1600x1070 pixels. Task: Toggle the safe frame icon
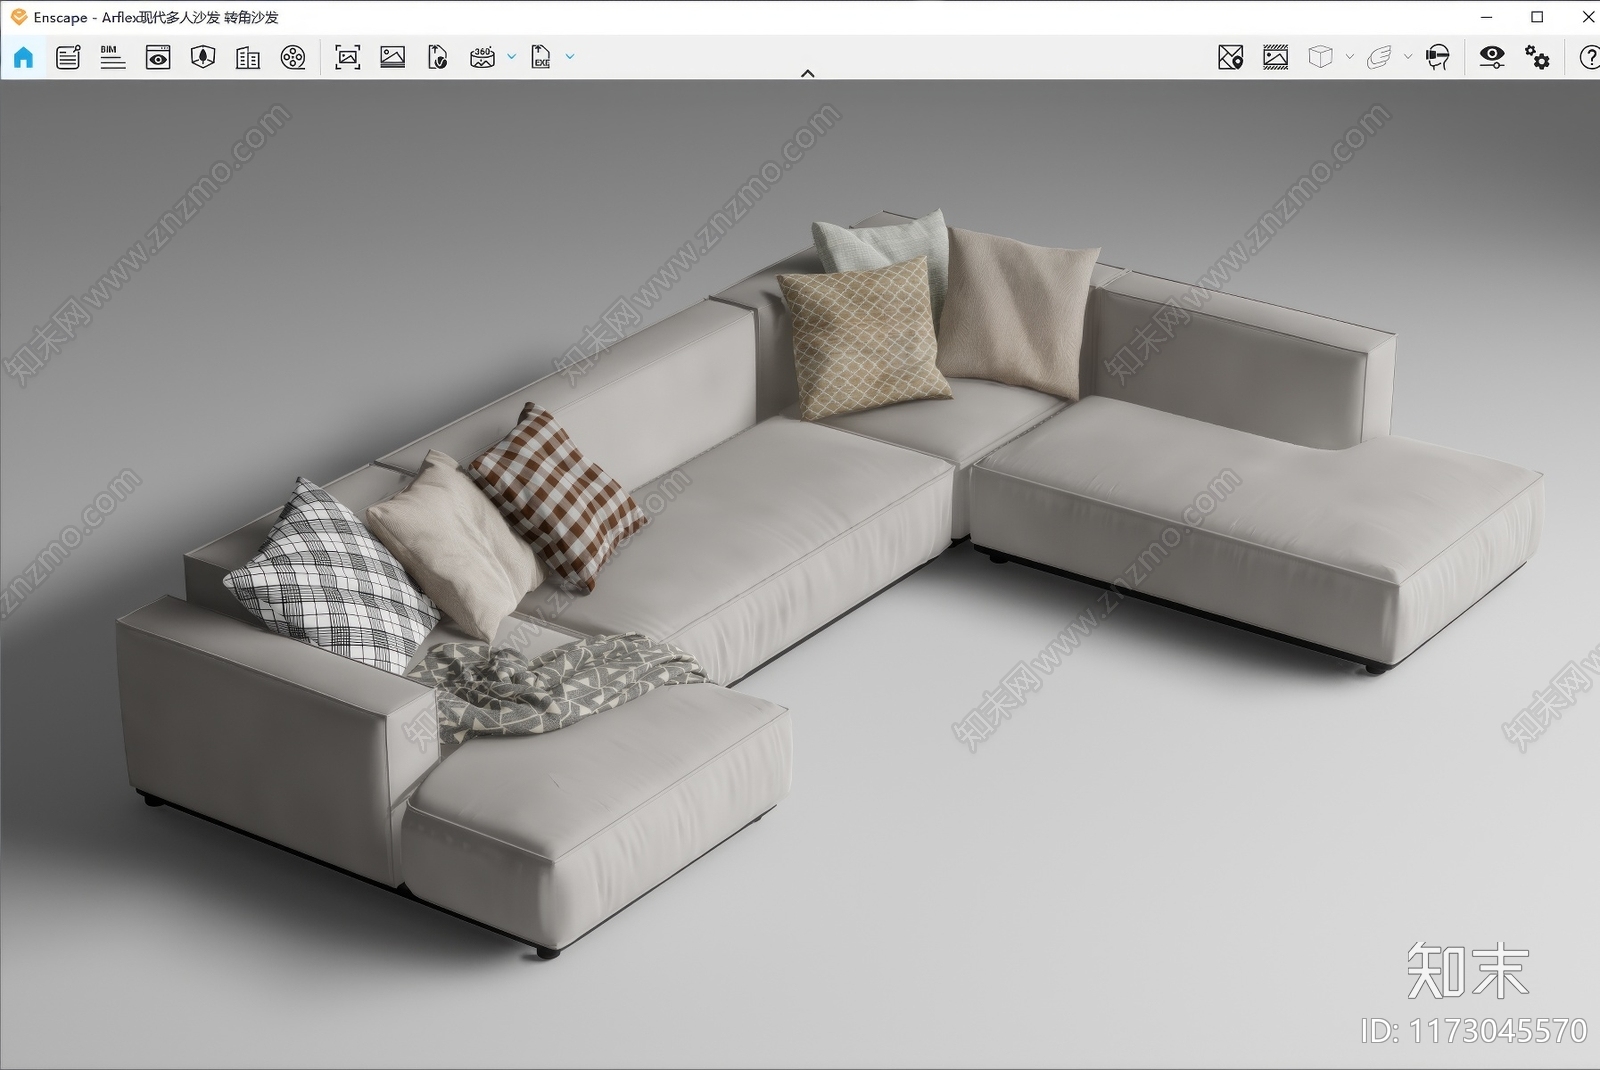(x=1276, y=57)
